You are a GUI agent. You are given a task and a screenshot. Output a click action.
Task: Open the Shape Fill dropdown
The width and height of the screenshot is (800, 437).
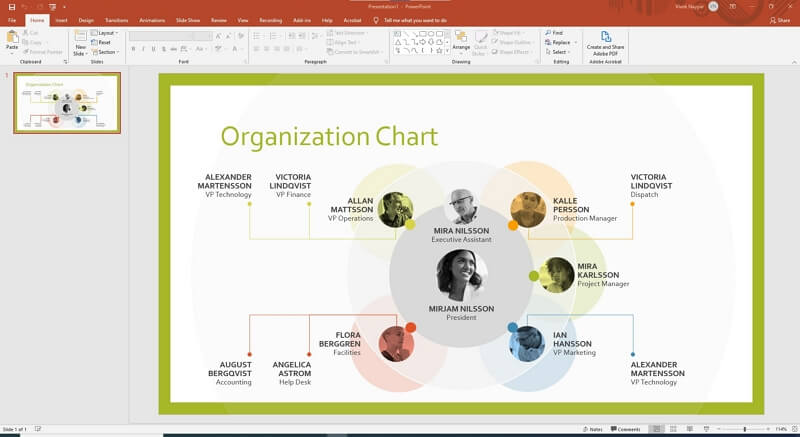click(508, 33)
